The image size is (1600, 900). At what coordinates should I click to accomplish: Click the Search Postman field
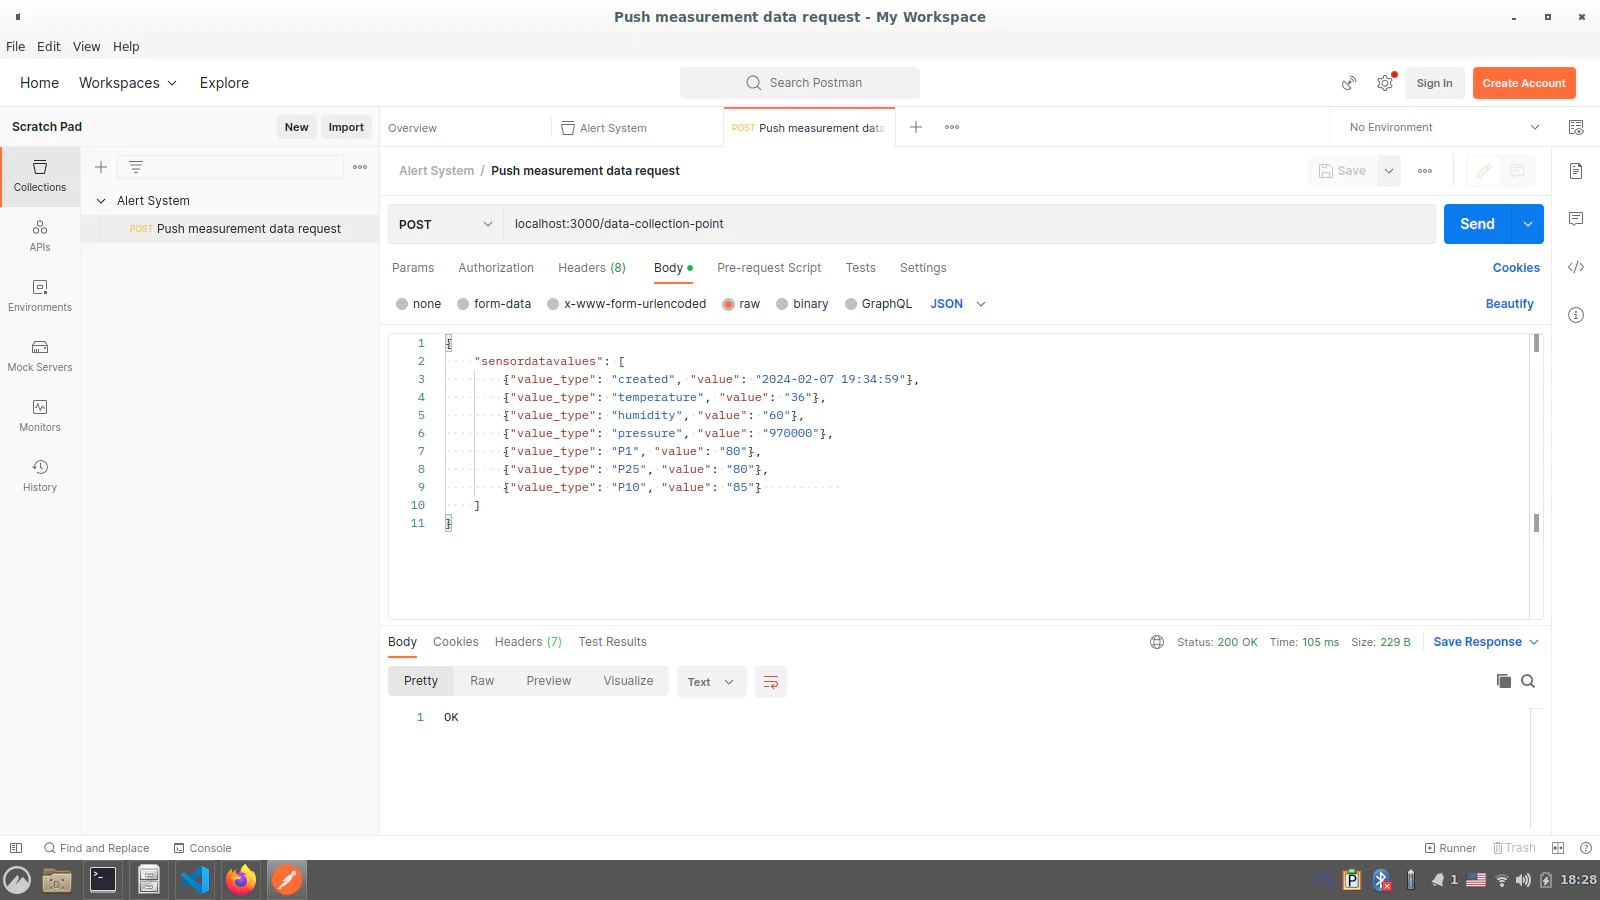pos(800,83)
